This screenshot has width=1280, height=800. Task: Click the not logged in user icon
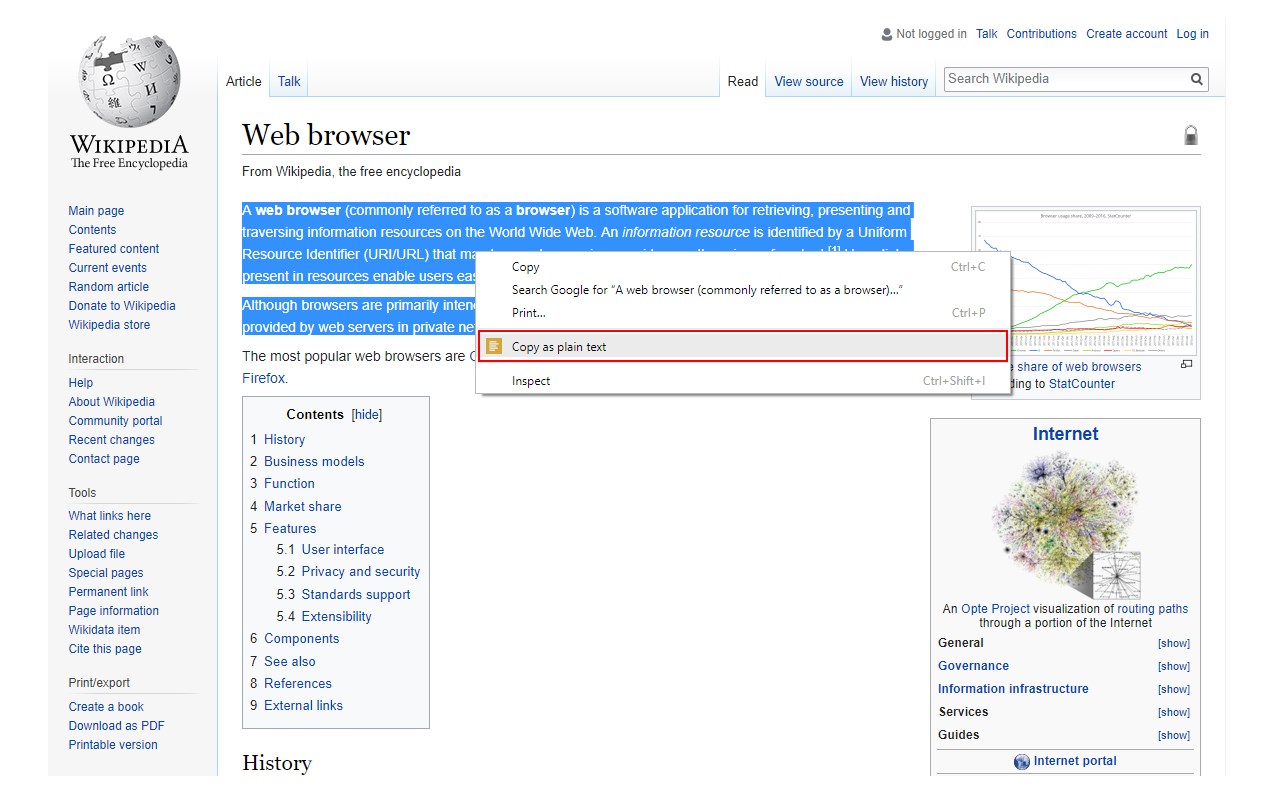coord(887,34)
